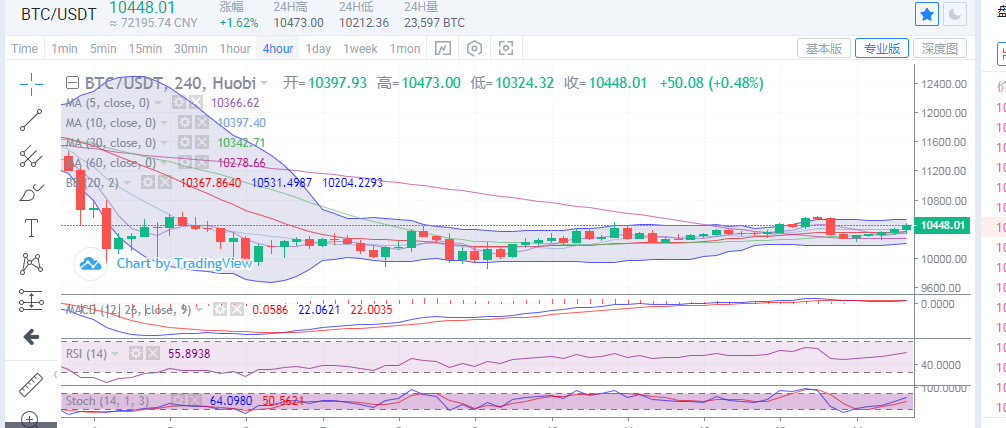
Task: Select the trend line drawing tool
Action: click(x=31, y=120)
